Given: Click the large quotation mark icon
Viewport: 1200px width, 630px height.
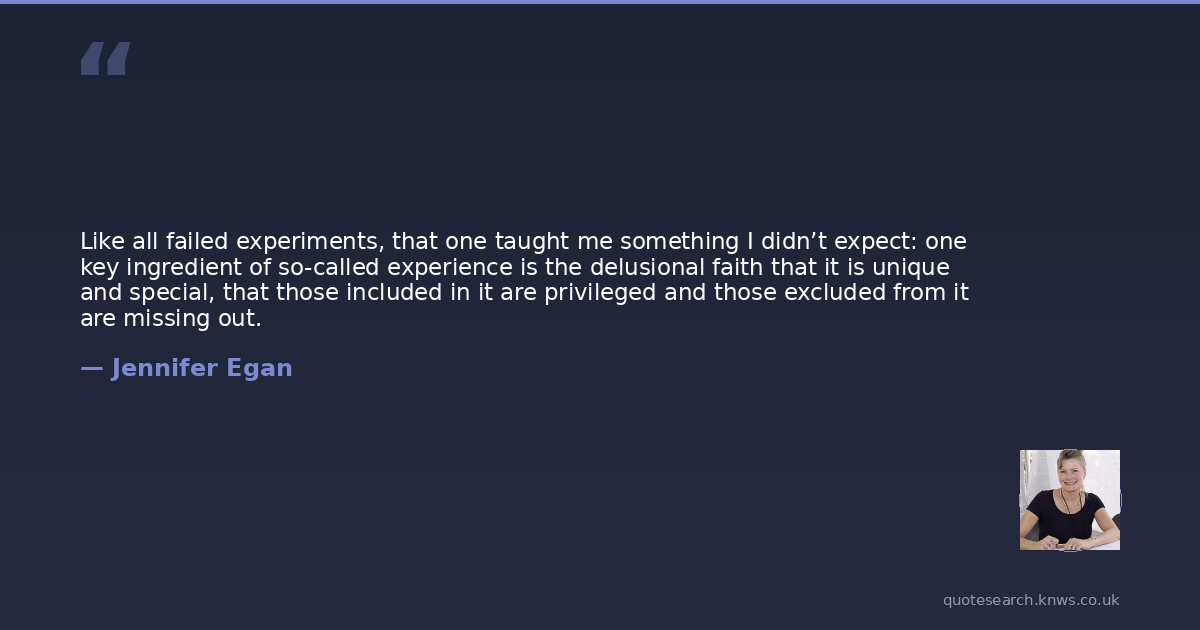Looking at the screenshot, I should tap(105, 59).
